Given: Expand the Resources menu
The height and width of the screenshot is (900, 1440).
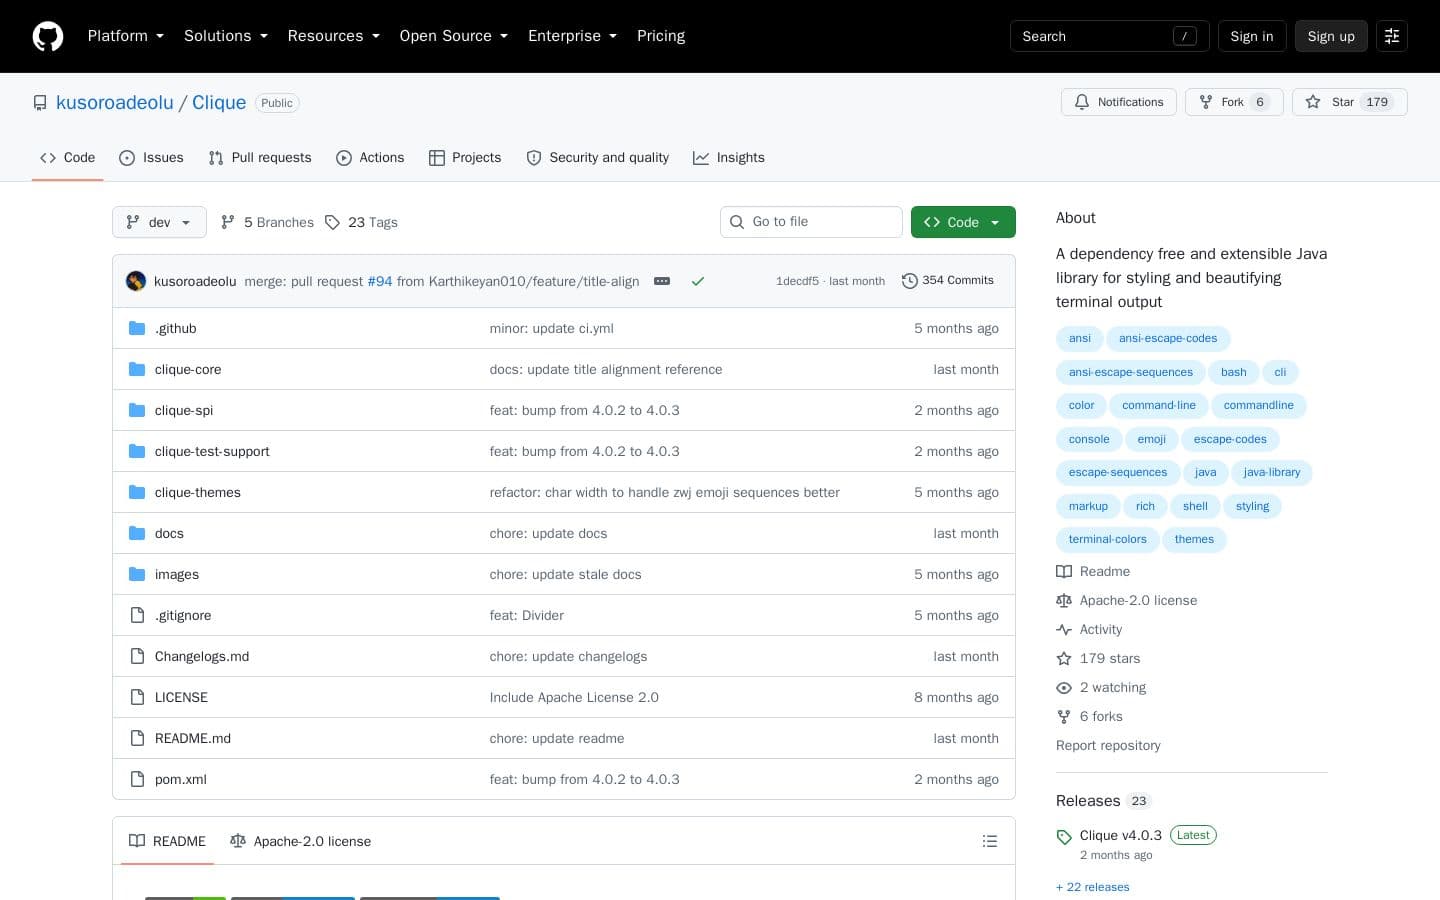Looking at the screenshot, I should coord(334,36).
